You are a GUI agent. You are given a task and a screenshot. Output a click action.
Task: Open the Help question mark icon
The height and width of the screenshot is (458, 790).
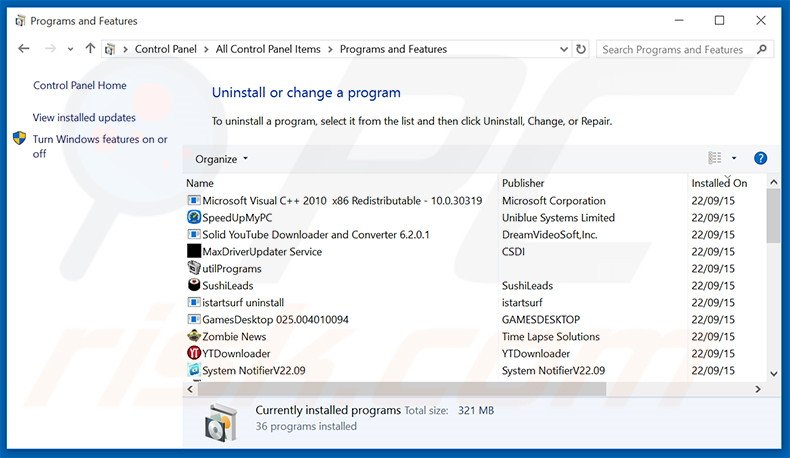(760, 158)
